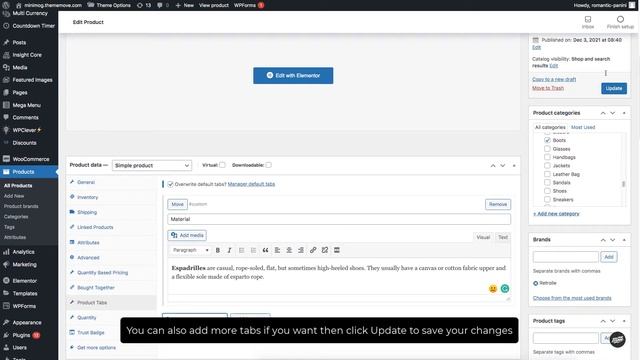Open the Simple product type dropdown
Image resolution: width=640 pixels, height=360 pixels.
pos(151,165)
